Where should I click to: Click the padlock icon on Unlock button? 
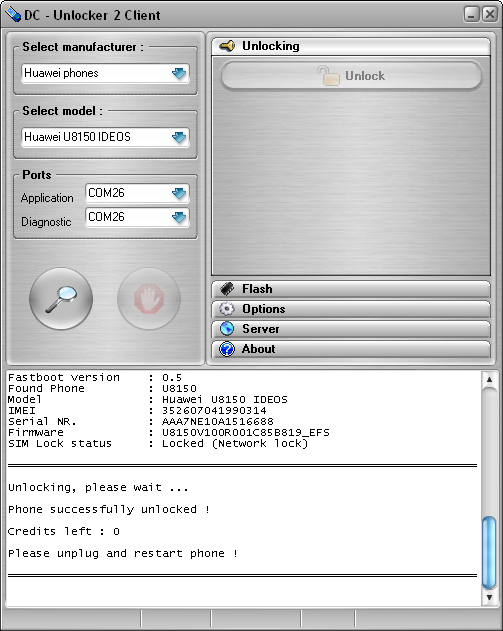(329, 75)
